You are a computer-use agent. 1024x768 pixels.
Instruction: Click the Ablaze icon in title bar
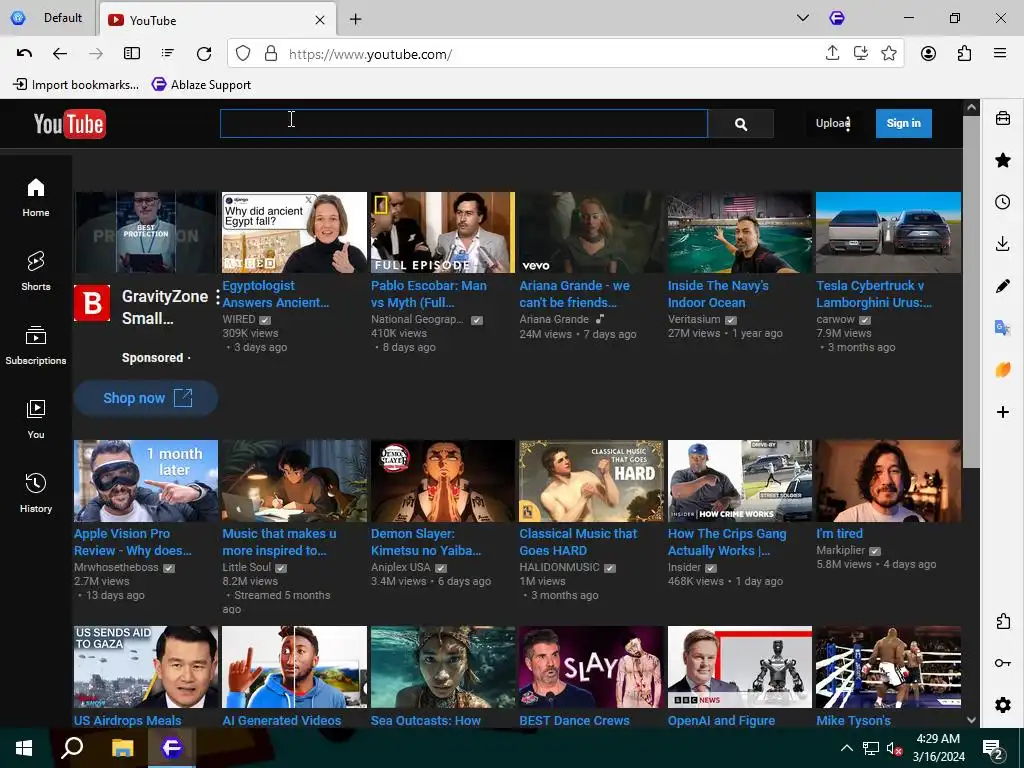[x=837, y=18]
